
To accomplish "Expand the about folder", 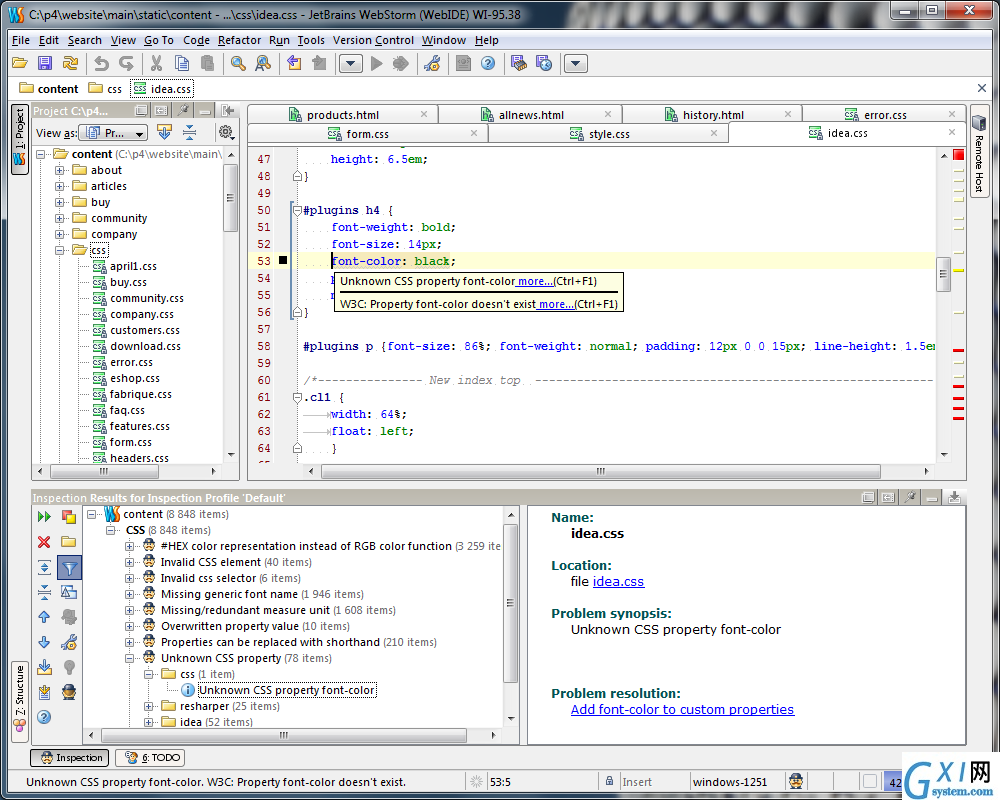I will [59, 170].
